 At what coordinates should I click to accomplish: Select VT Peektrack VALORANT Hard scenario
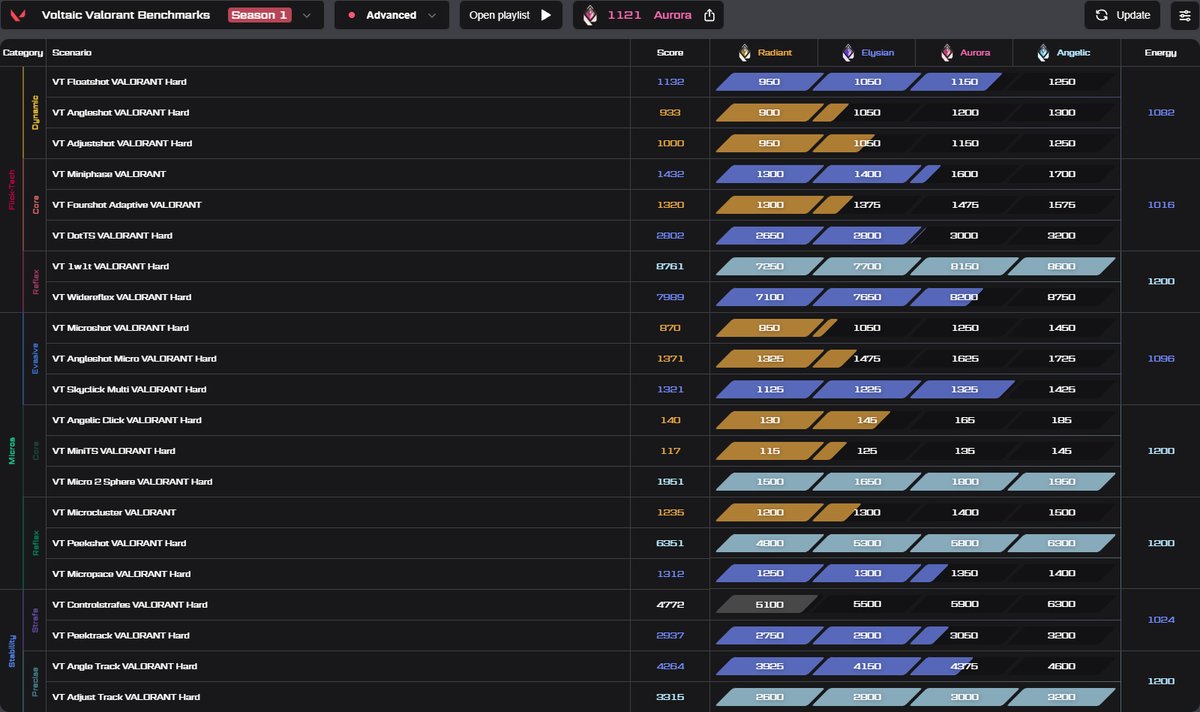(x=121, y=636)
